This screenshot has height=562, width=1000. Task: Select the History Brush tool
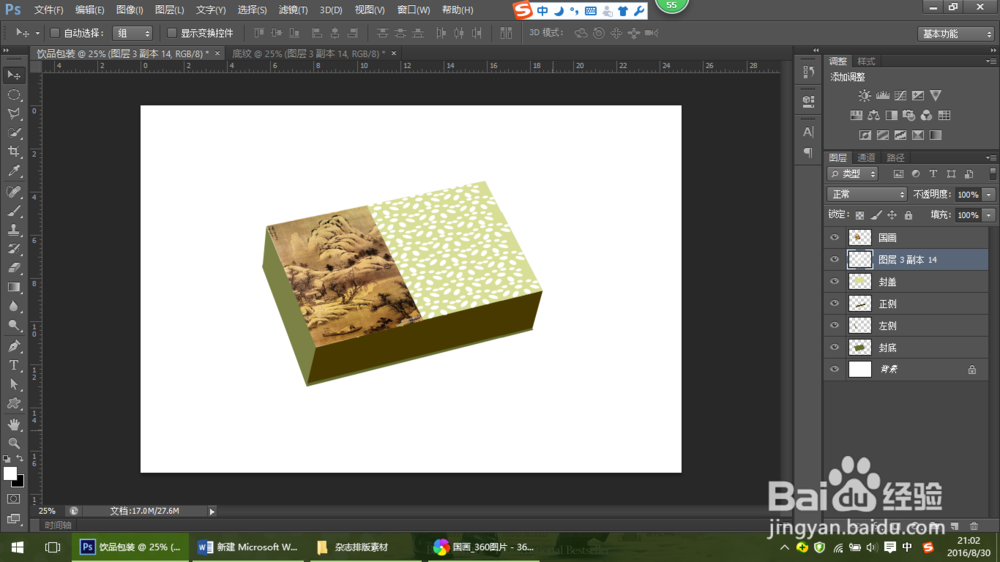click(x=13, y=249)
